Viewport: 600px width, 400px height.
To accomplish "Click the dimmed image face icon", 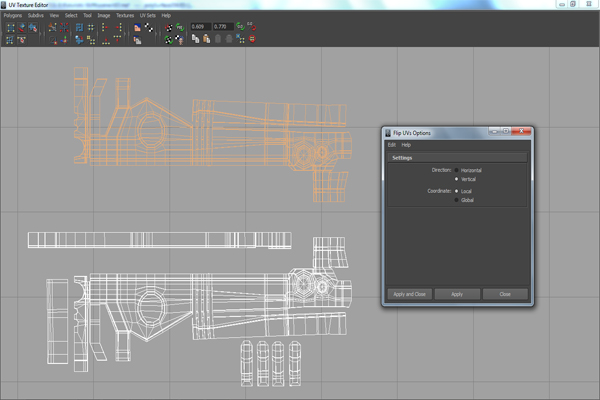I will 137,40.
